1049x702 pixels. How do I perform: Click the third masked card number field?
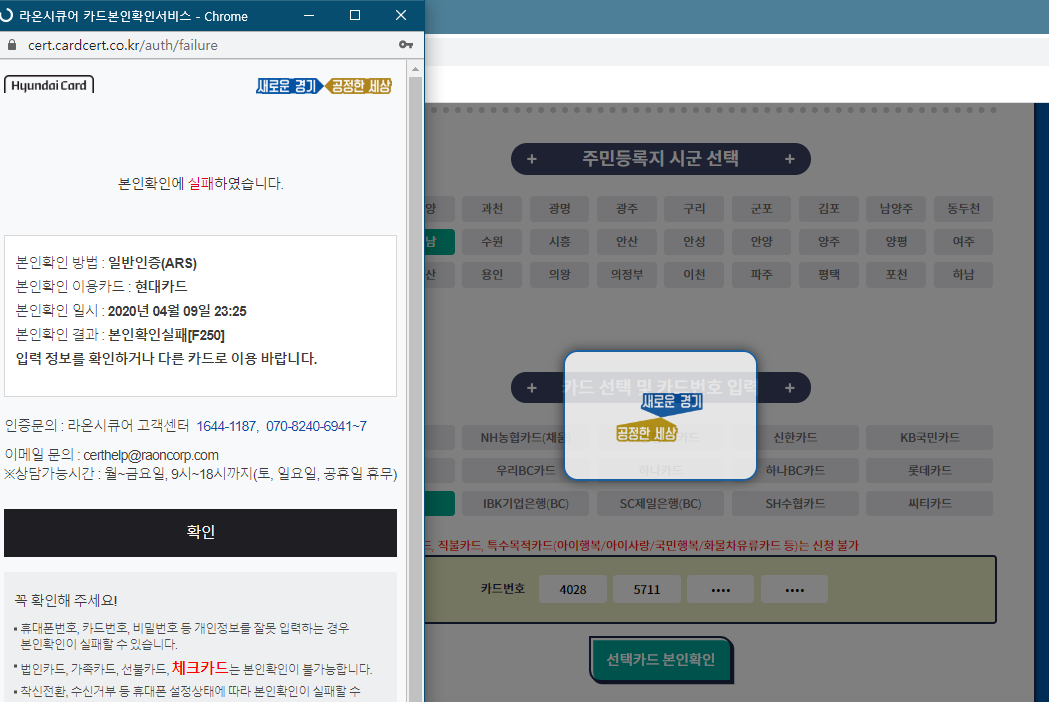click(721, 590)
